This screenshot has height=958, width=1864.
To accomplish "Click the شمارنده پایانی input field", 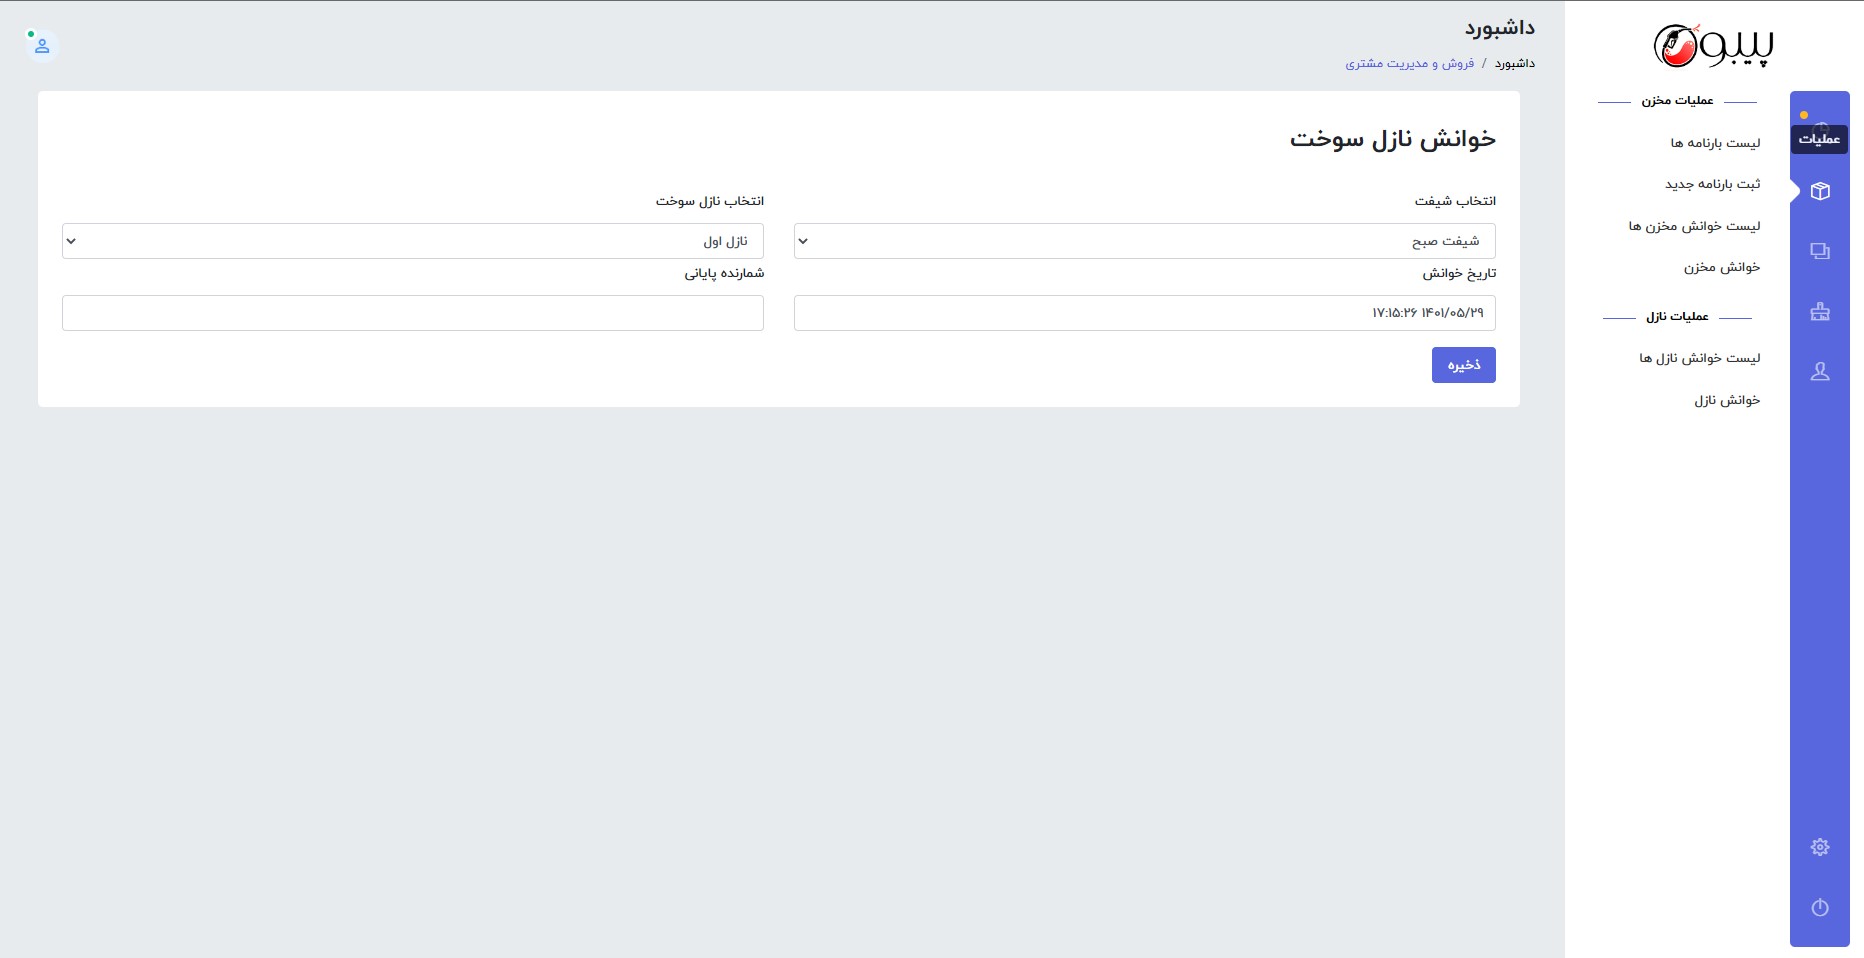I will tap(412, 313).
